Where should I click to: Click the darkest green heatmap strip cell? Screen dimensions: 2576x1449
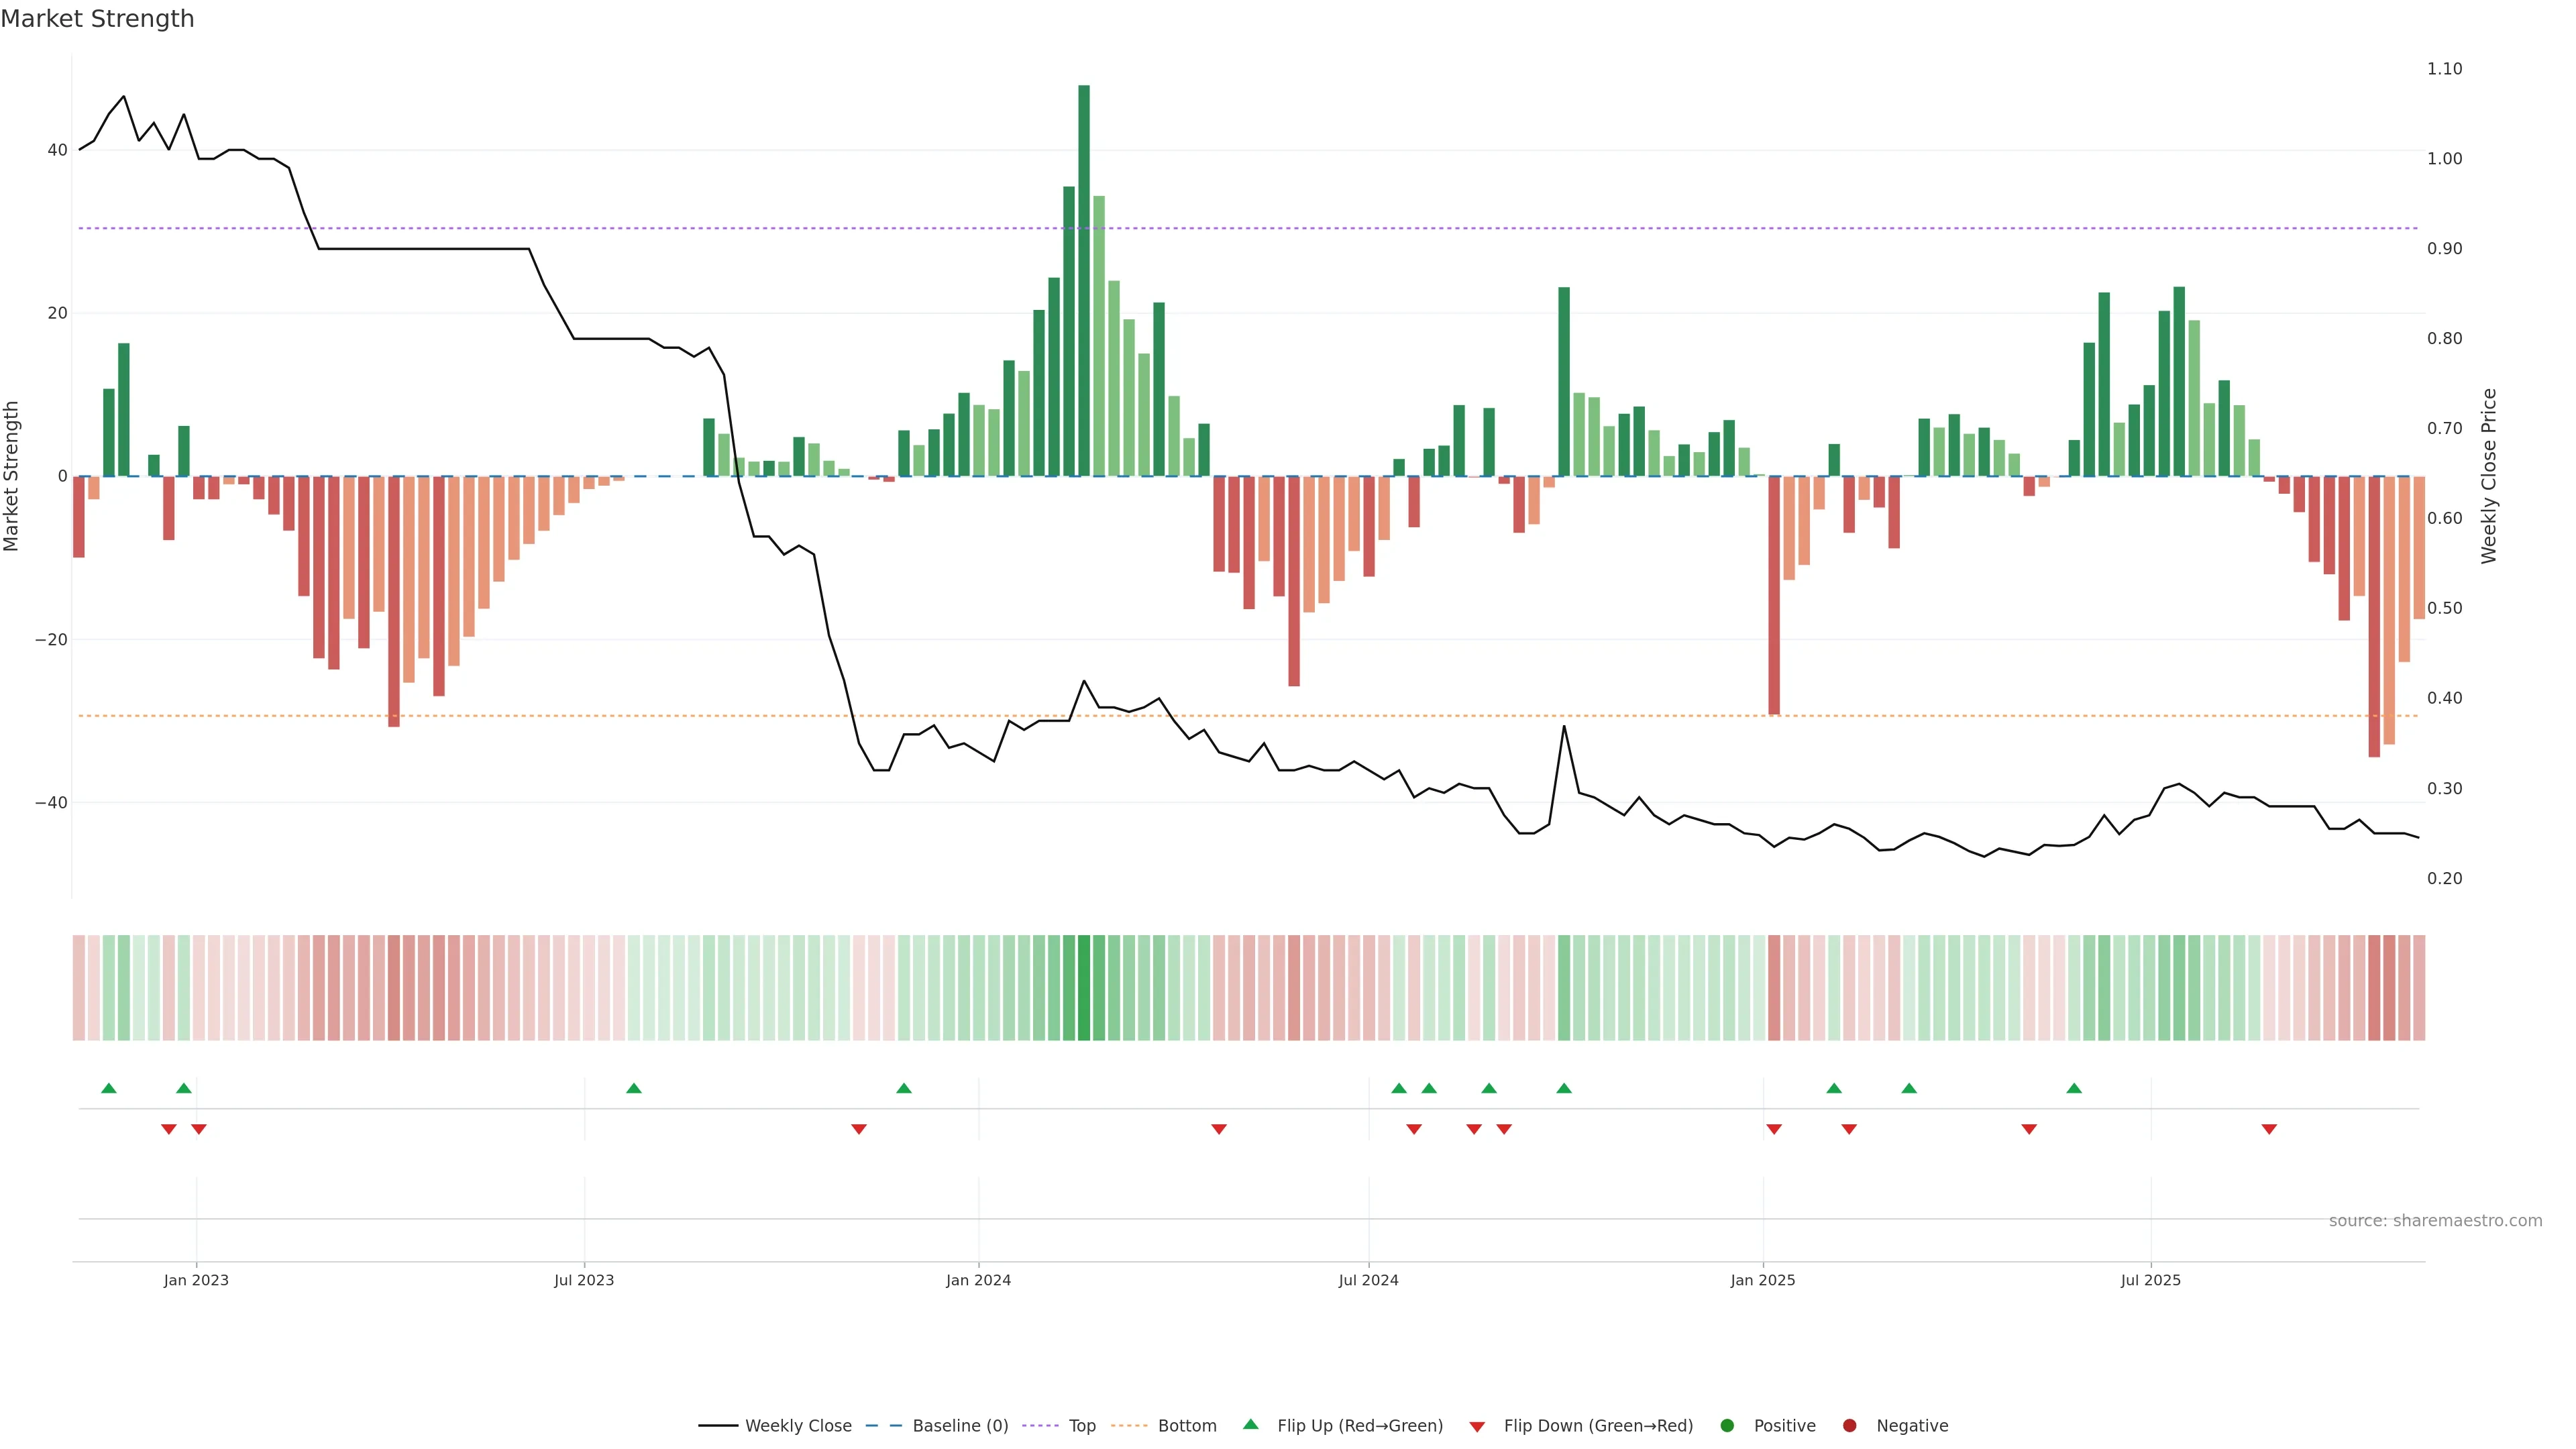(x=1084, y=988)
